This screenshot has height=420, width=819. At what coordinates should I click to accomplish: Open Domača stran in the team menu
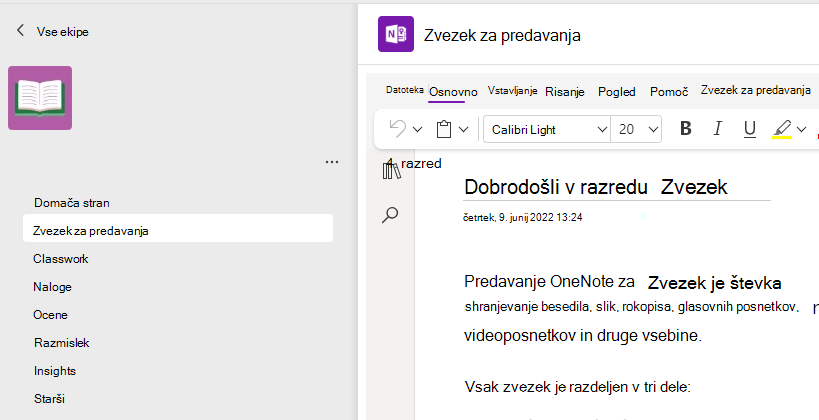point(72,203)
